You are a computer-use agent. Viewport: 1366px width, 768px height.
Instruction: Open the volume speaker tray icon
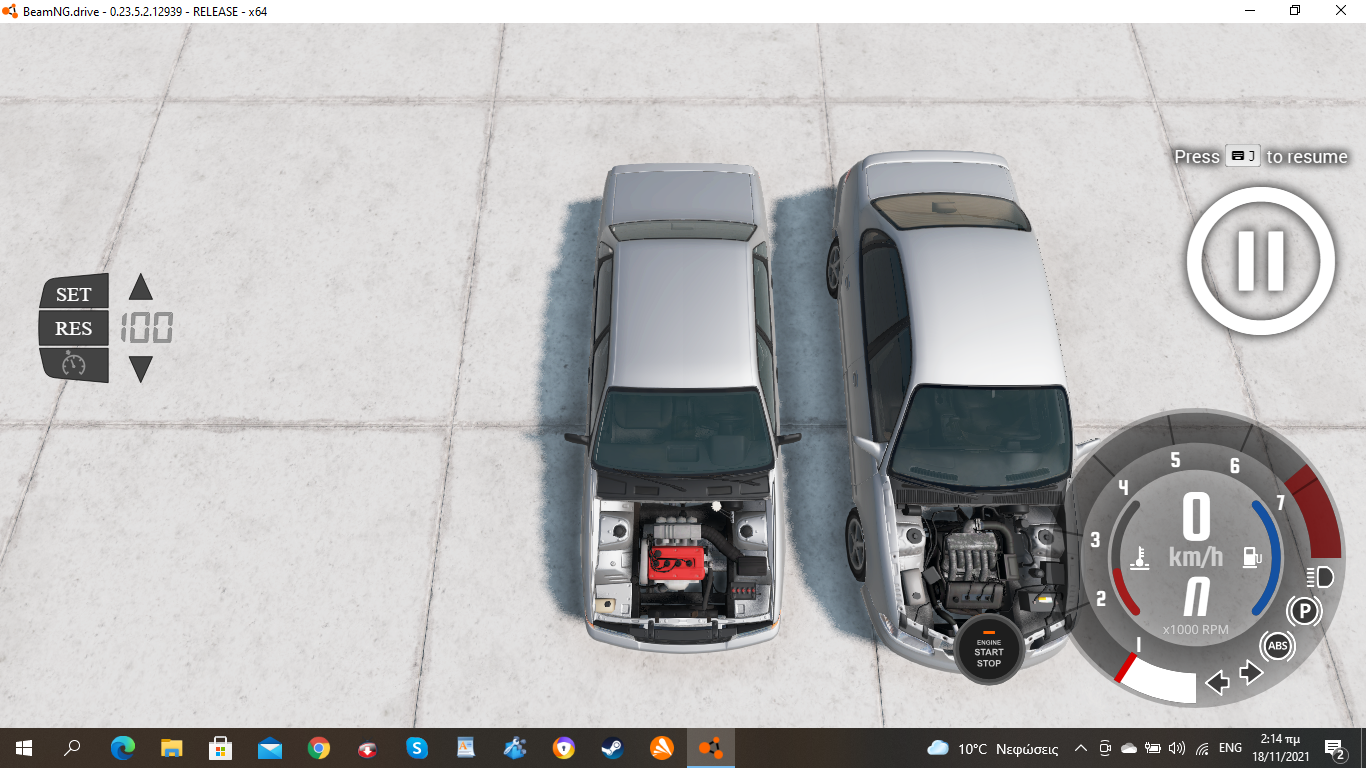[1177, 748]
